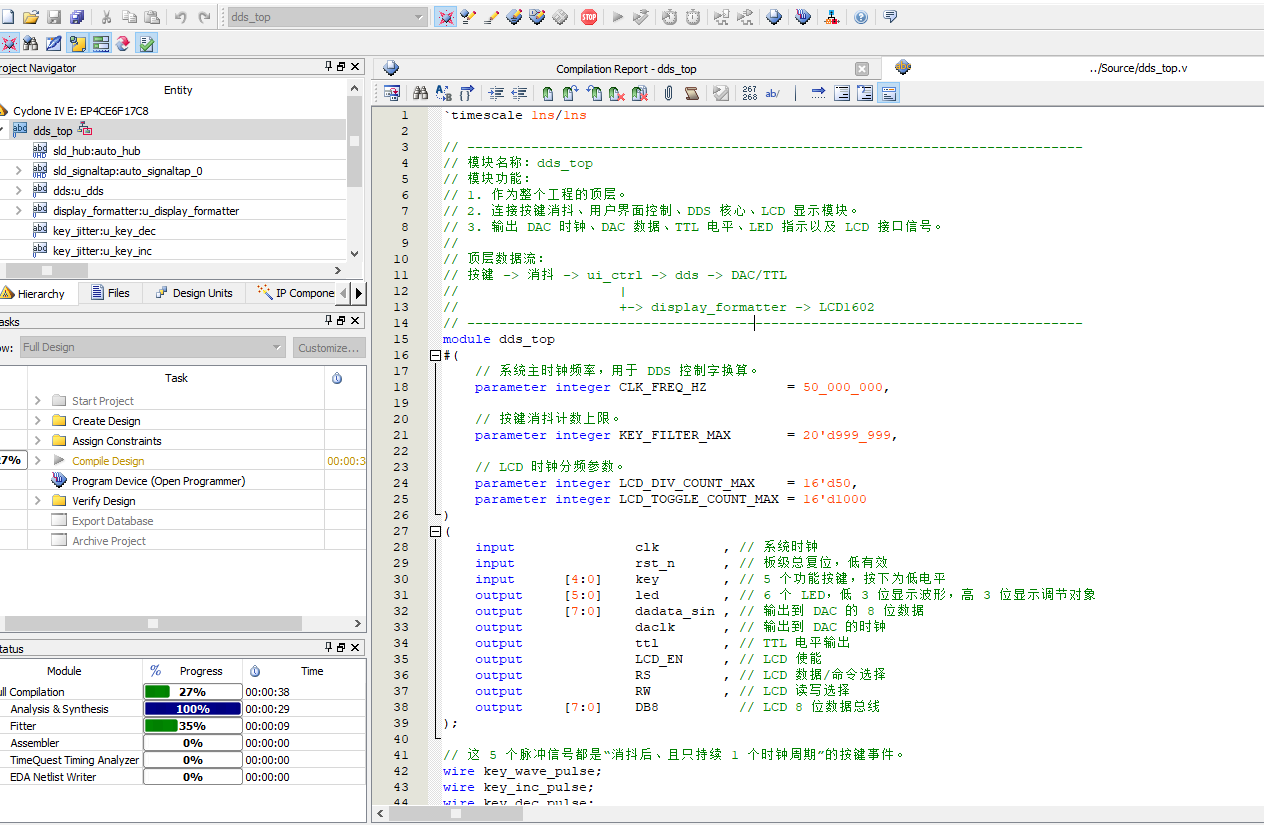Viewport: 1264px width, 825px height.
Task: Click the binoculars icon in the second toolbar row
Action: point(31,43)
